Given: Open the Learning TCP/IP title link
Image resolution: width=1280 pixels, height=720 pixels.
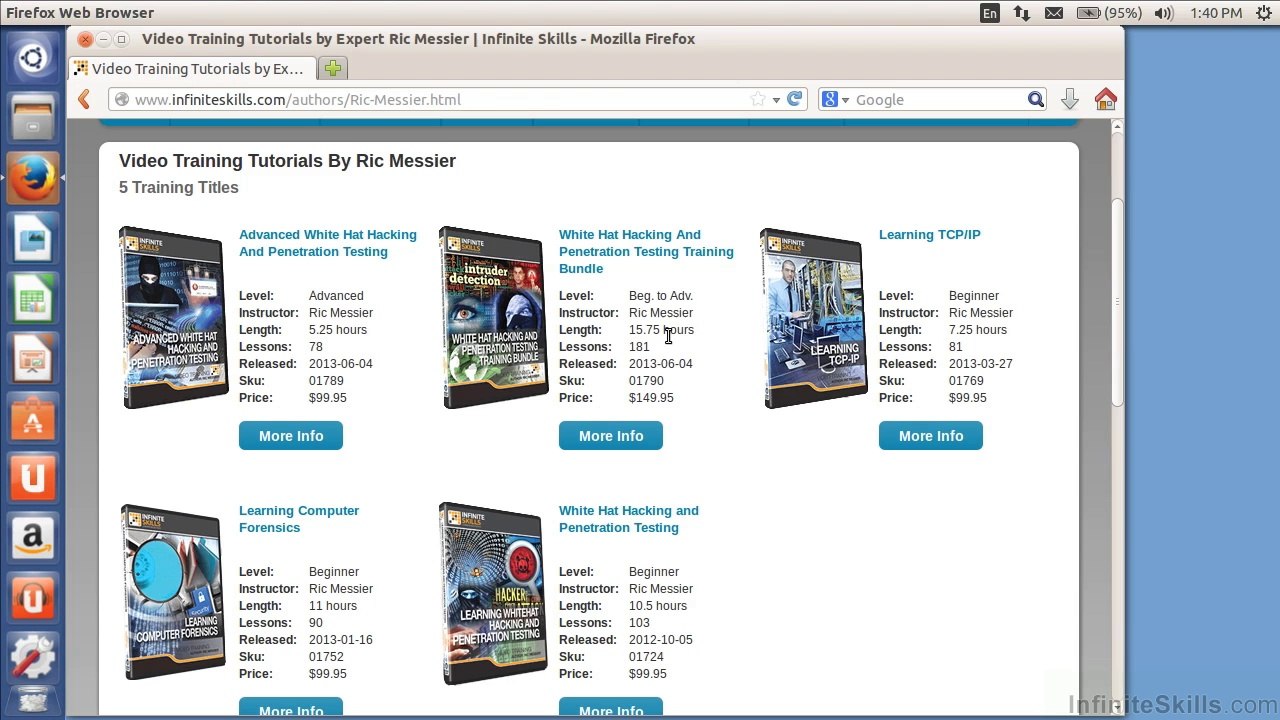Looking at the screenshot, I should coord(930,235).
